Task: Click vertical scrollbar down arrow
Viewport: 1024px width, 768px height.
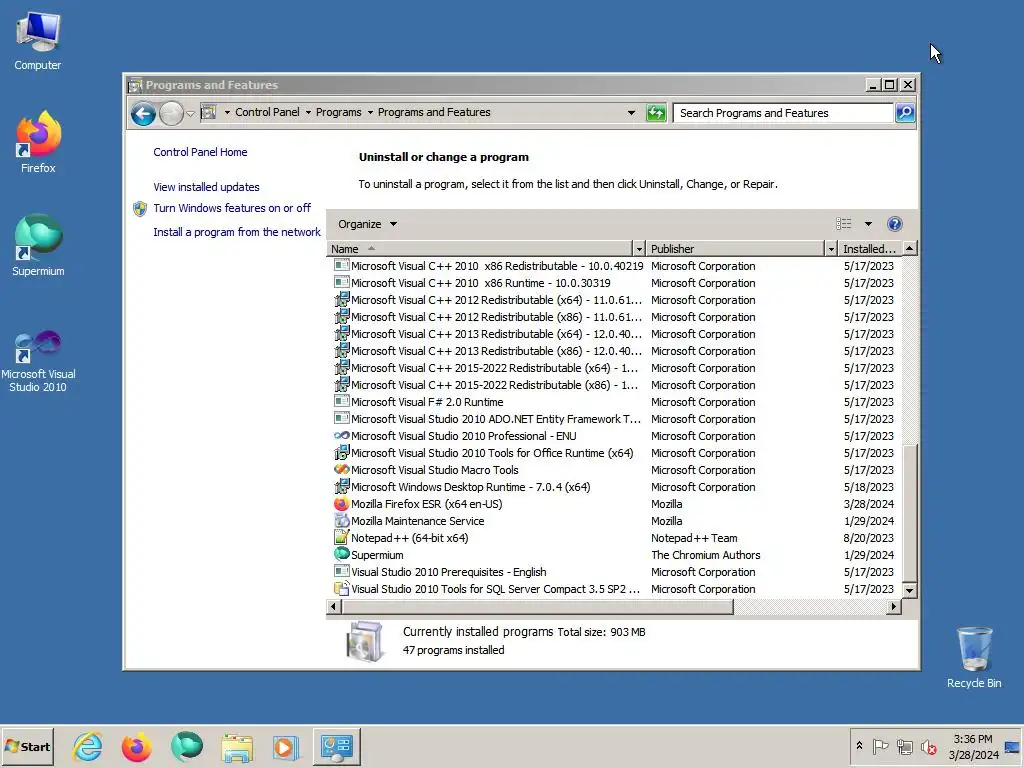Action: [909, 590]
